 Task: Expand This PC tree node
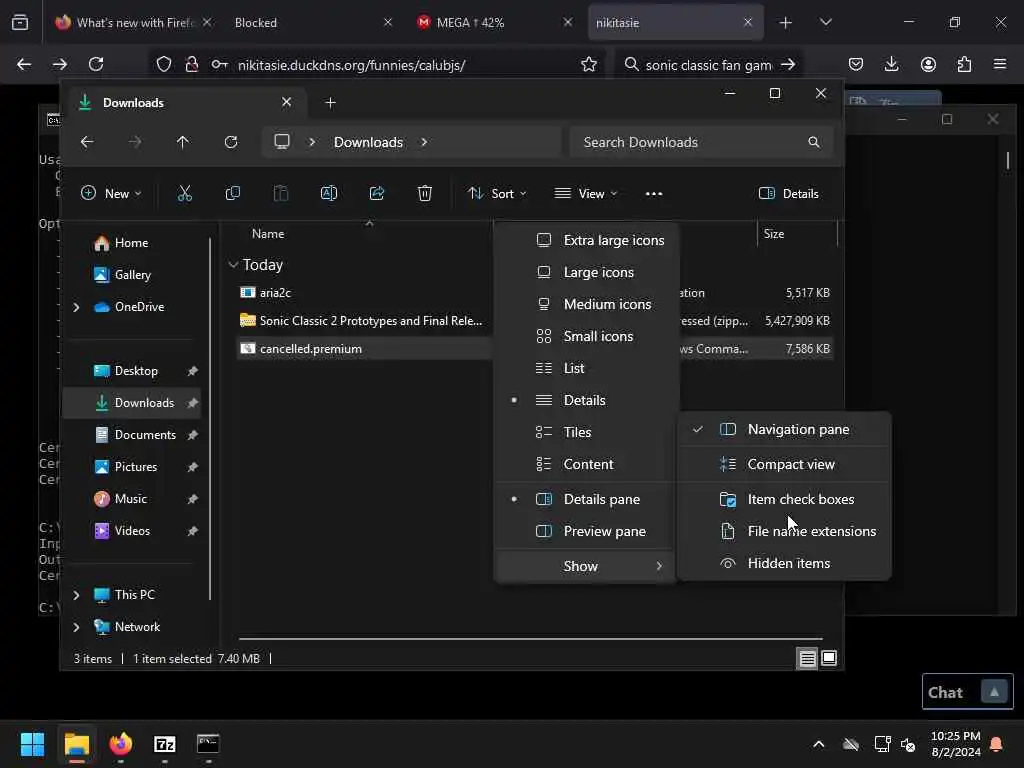(76, 595)
